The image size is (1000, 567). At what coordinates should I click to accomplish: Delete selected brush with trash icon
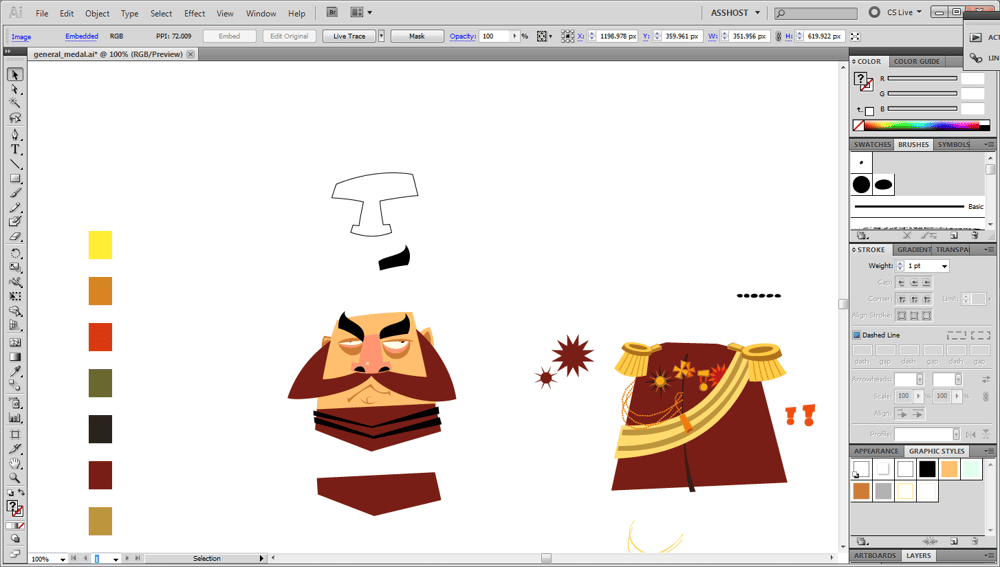(x=974, y=236)
